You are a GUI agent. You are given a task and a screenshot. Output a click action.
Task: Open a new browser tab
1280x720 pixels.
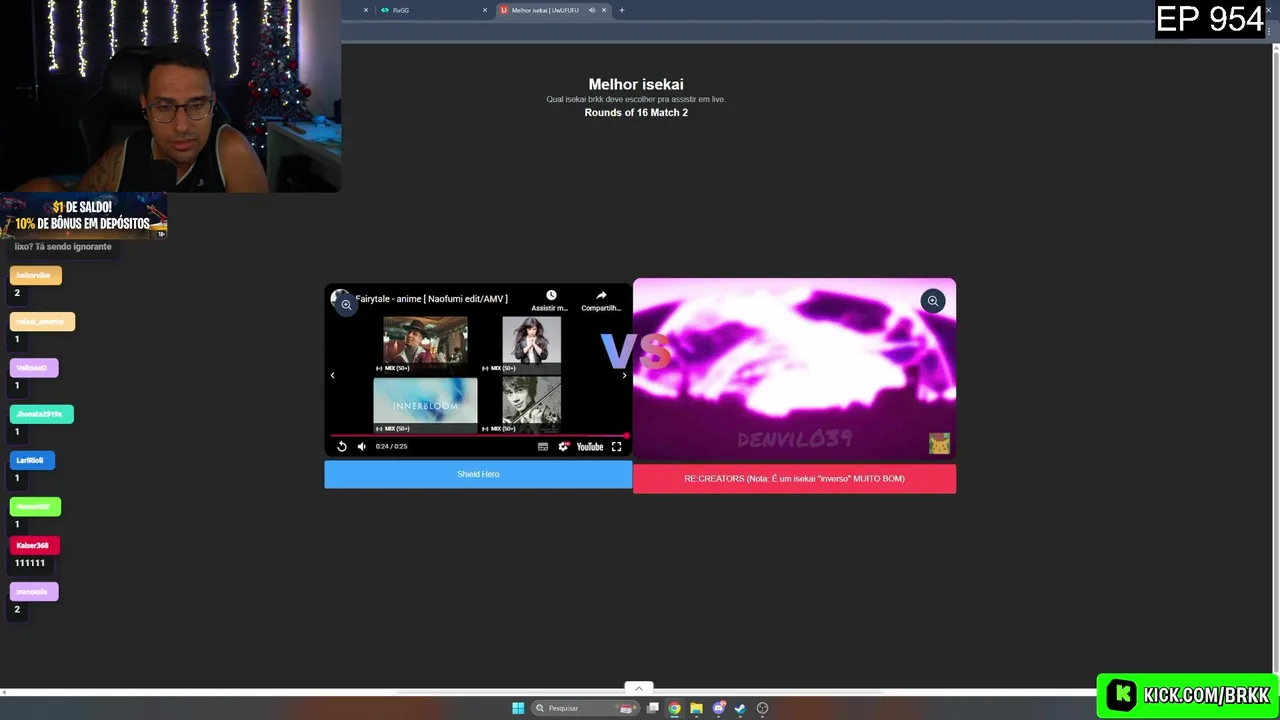(621, 10)
